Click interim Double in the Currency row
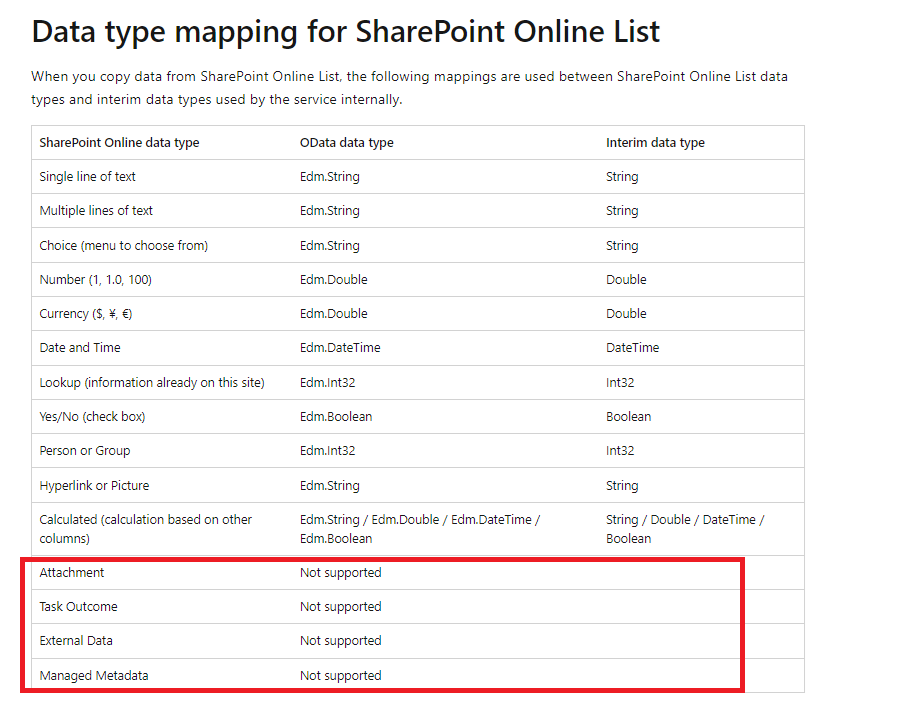 point(626,313)
